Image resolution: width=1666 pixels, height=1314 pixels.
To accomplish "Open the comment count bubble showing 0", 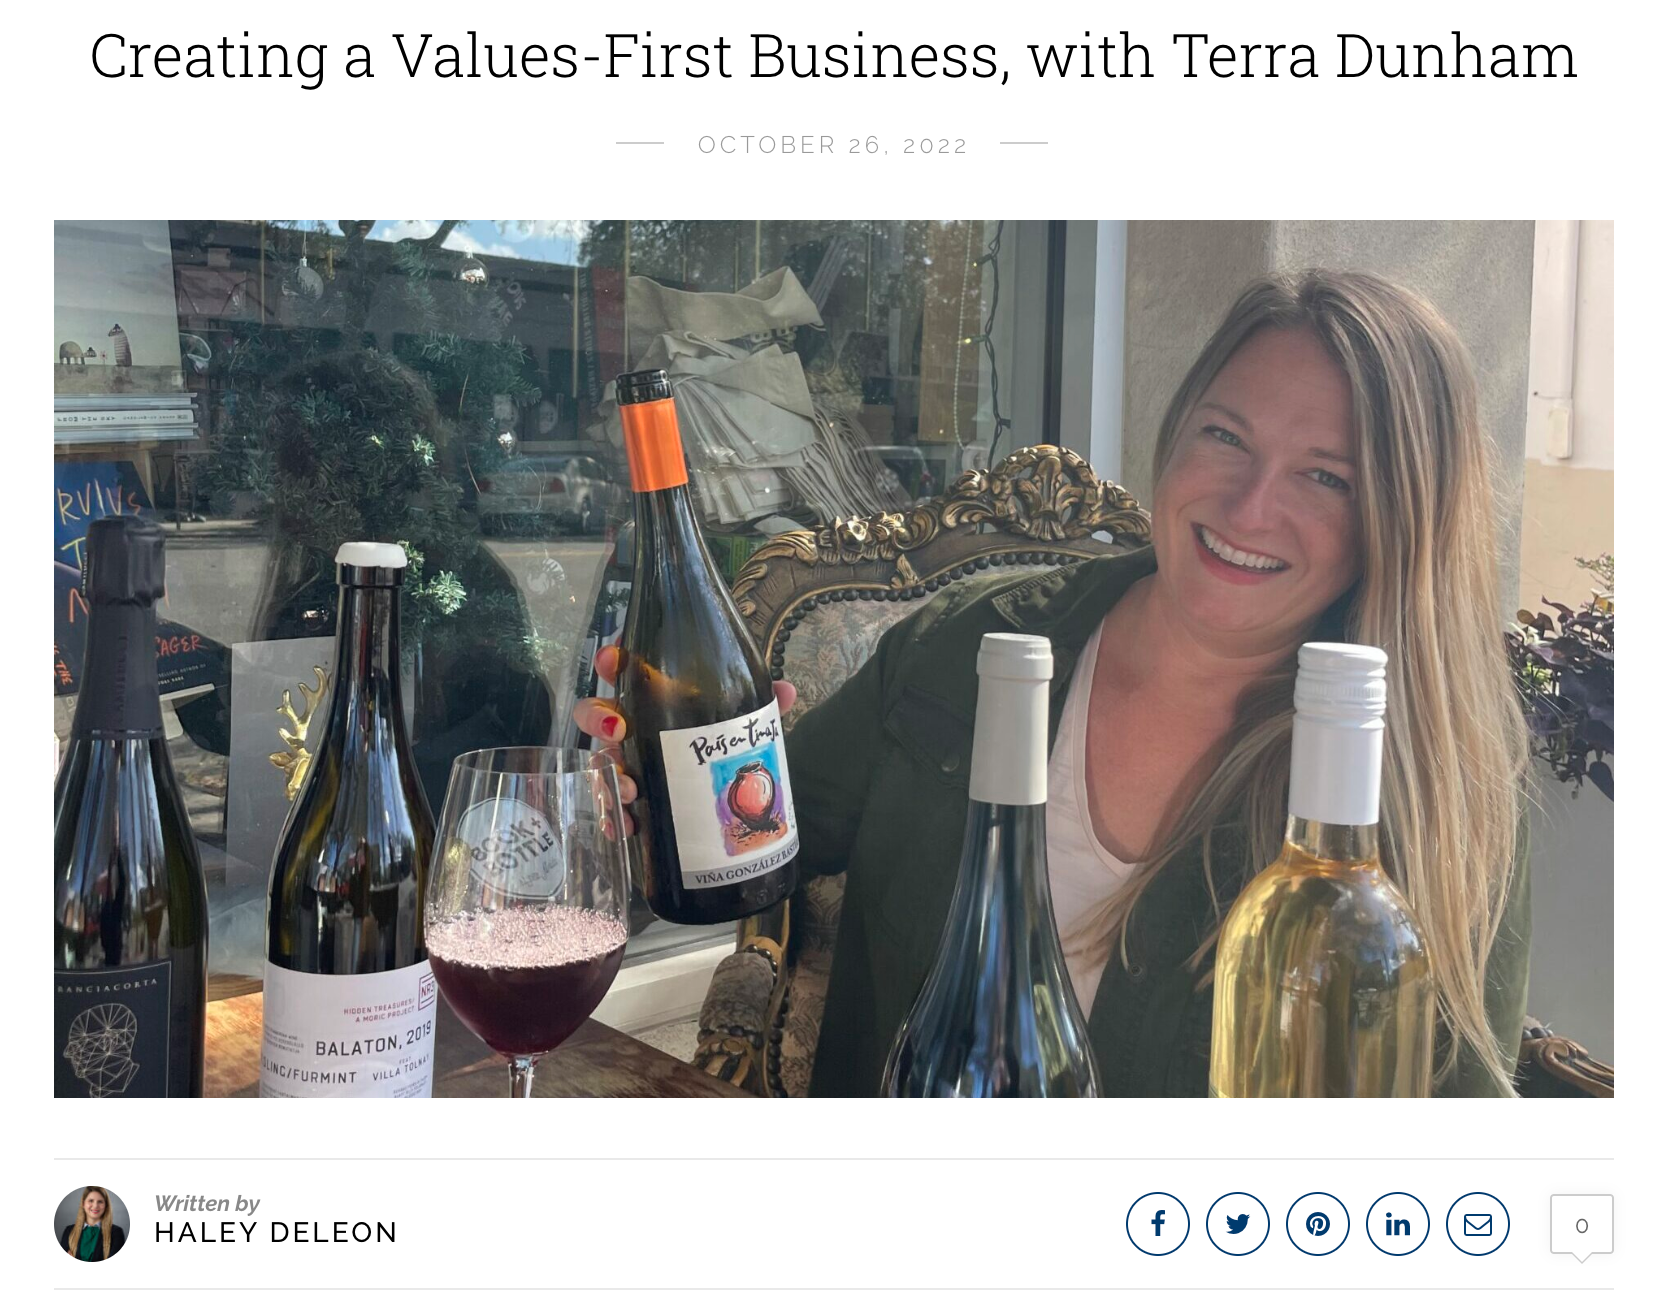I will click(1581, 1225).
